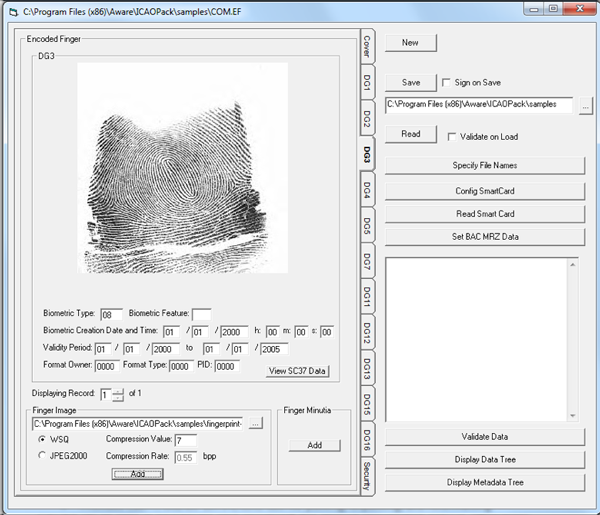Open the DG11 tab

(x=367, y=297)
